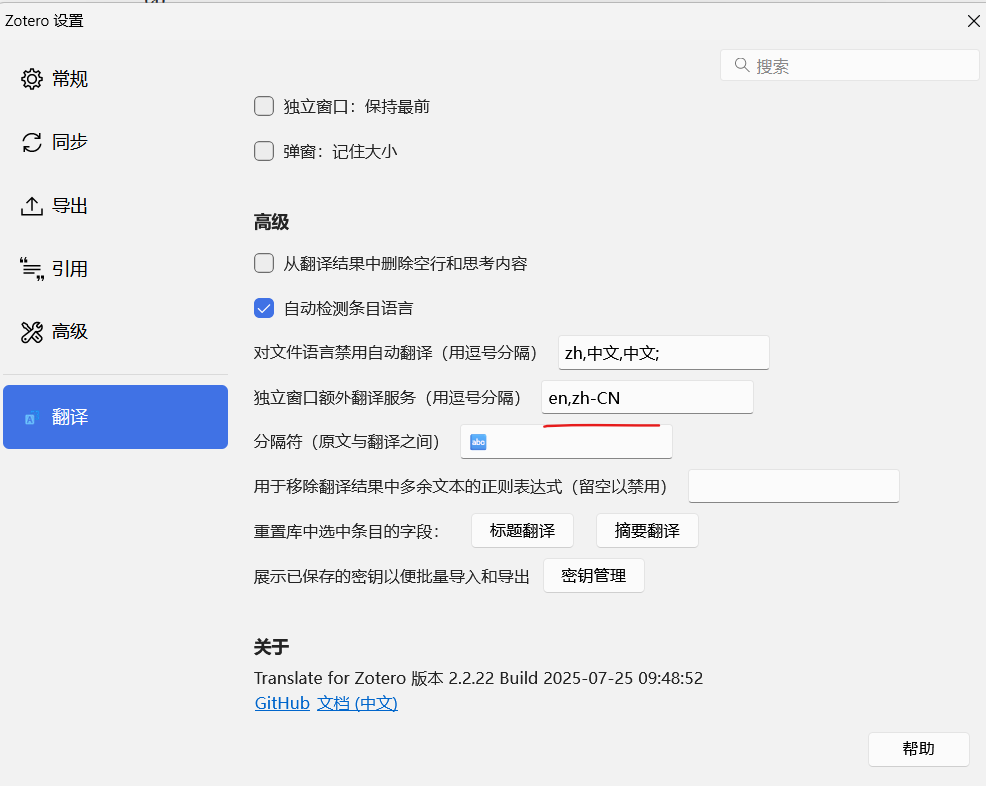Click the 摘要翻译 reset button
The height and width of the screenshot is (786, 986).
tap(647, 530)
